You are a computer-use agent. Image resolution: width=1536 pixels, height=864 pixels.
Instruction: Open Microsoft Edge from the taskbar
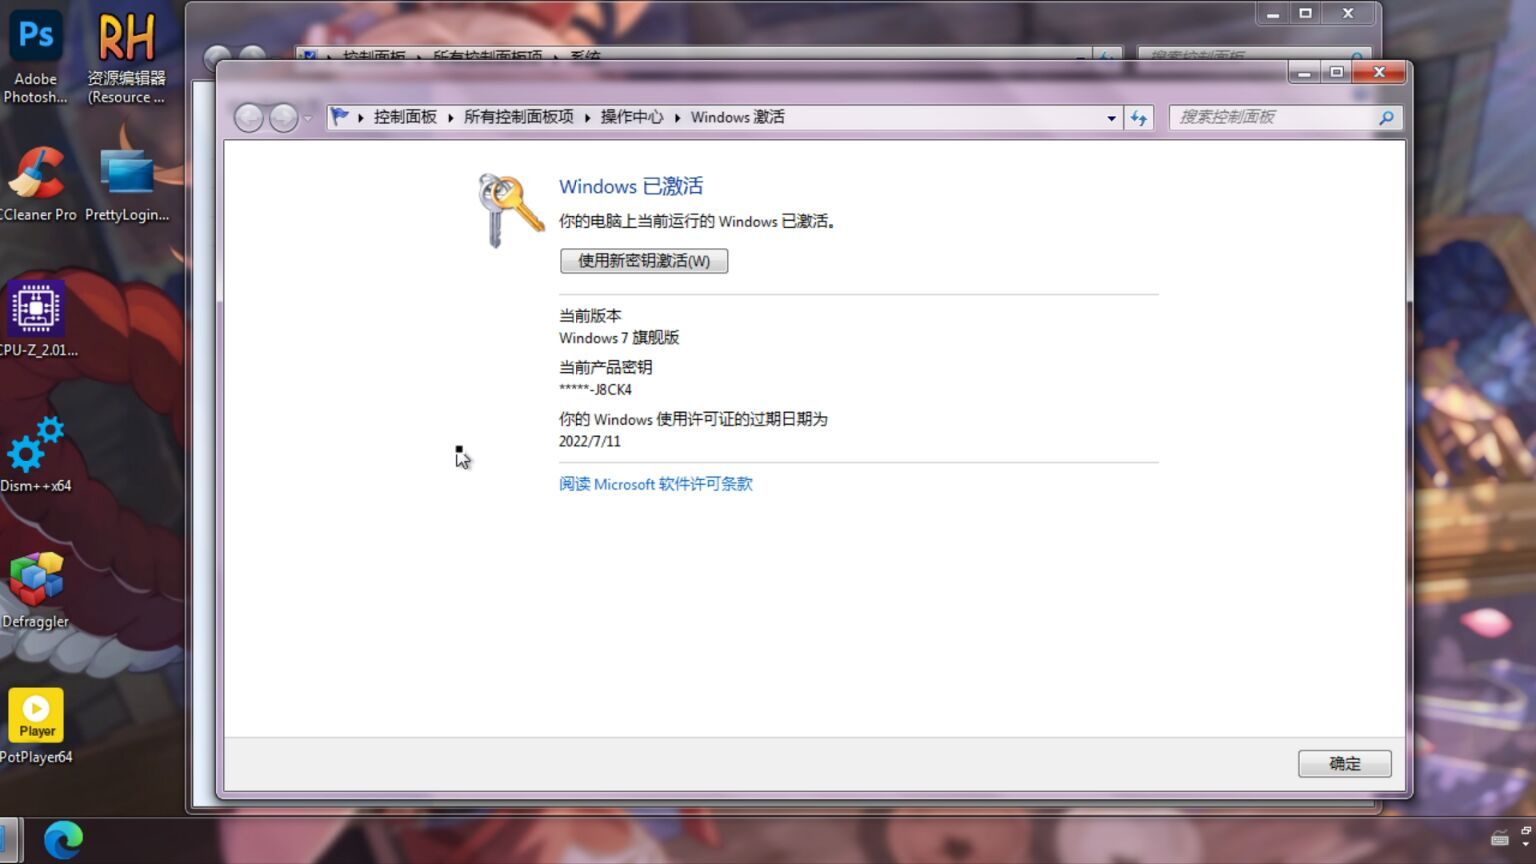(63, 840)
